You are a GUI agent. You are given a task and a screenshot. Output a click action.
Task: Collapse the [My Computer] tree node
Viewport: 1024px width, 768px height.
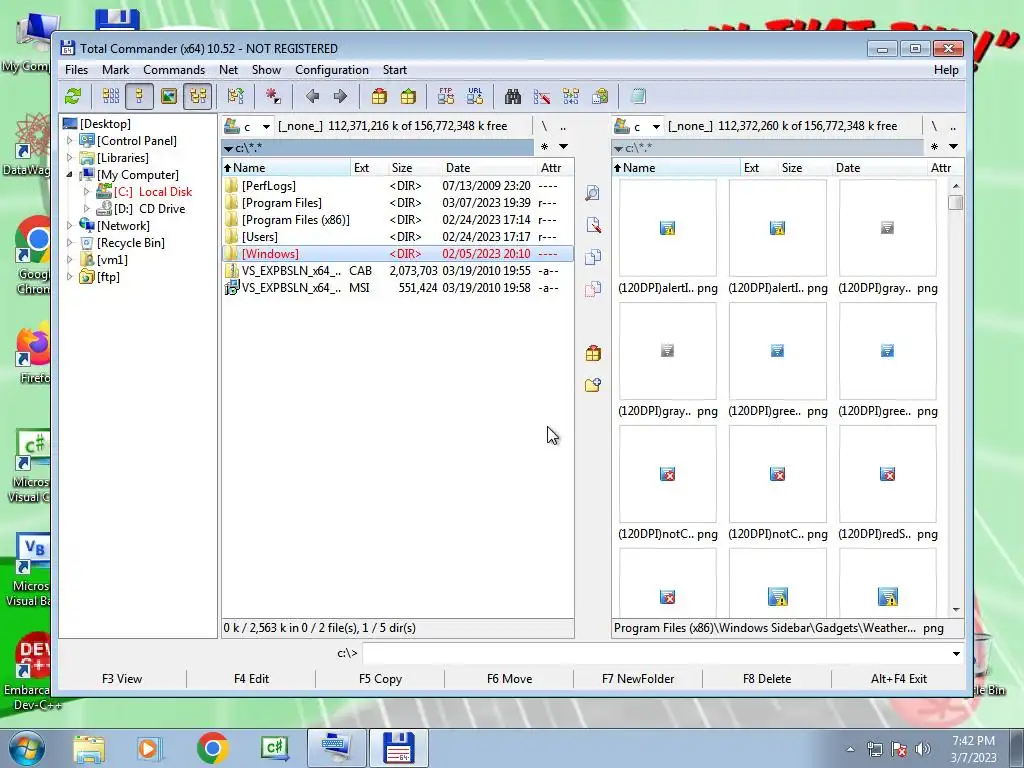(70, 174)
